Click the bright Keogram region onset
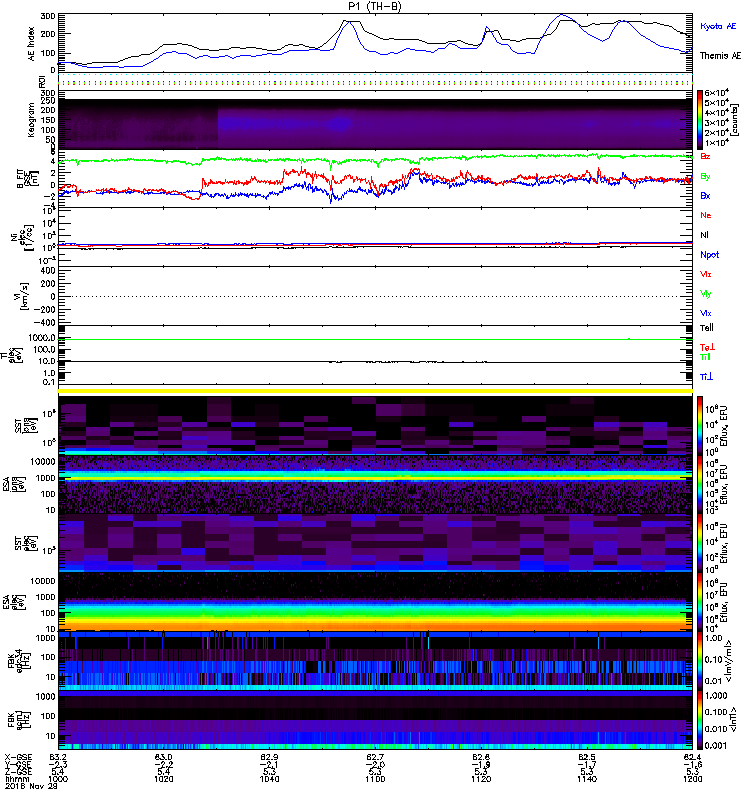The height and width of the screenshot is (800, 750). [219, 122]
